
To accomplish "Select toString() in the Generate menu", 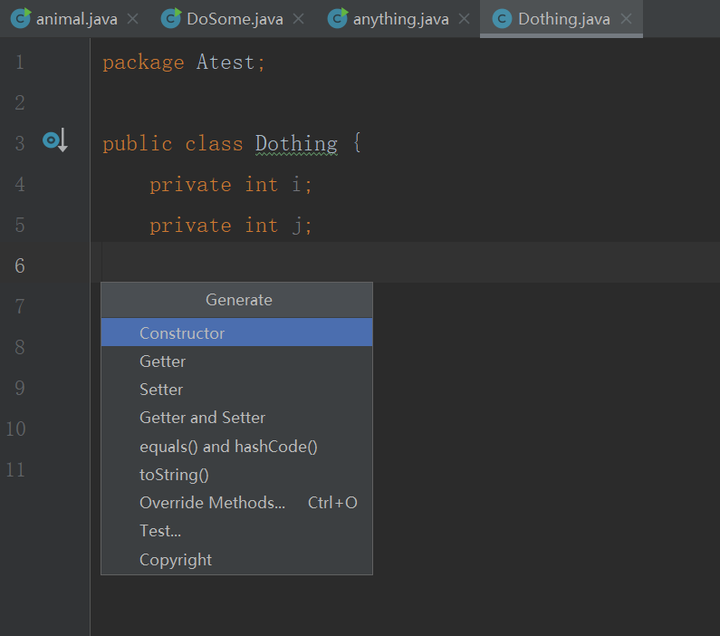I will pos(174,474).
